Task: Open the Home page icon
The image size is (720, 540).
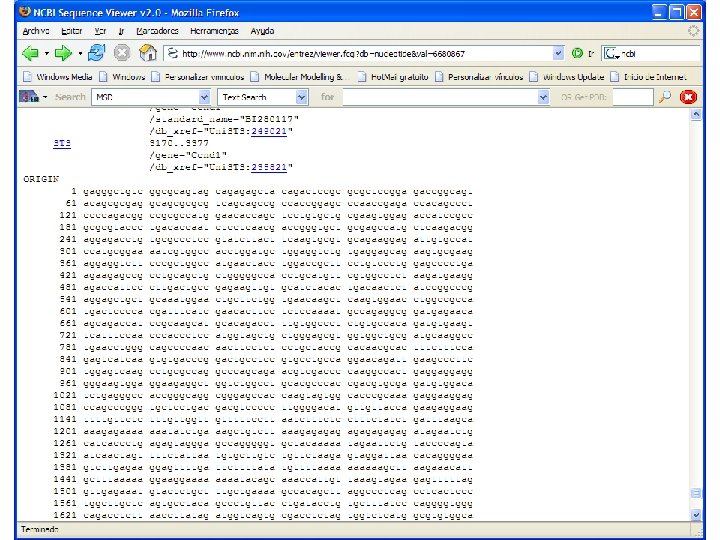Action: click(148, 53)
